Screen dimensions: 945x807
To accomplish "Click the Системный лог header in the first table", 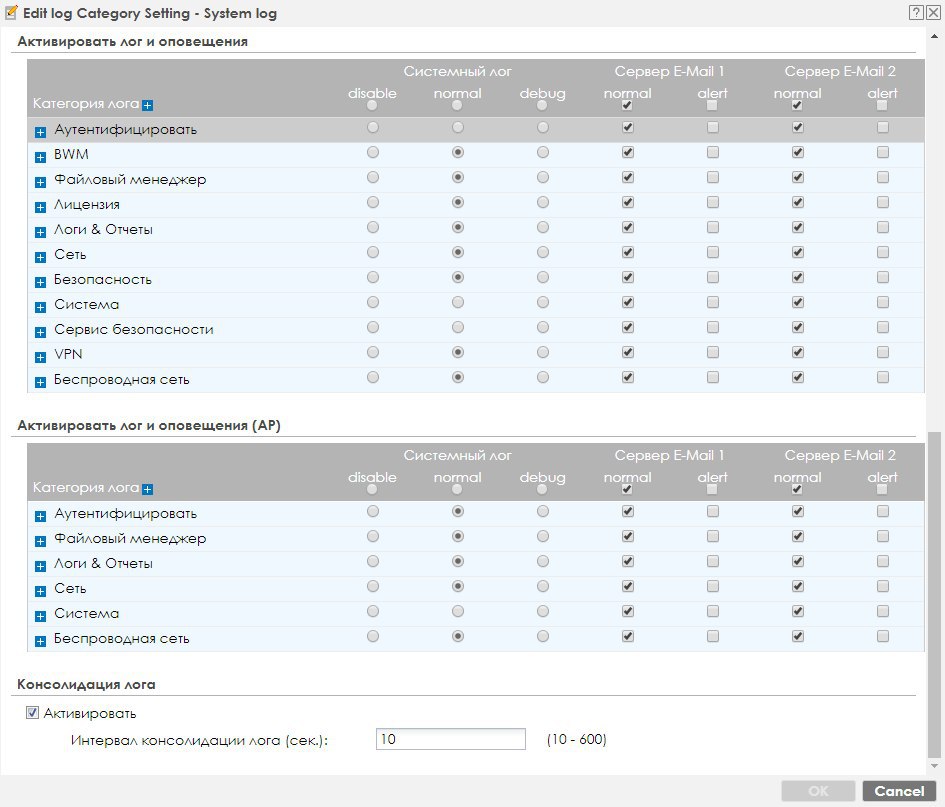I will 457,71.
